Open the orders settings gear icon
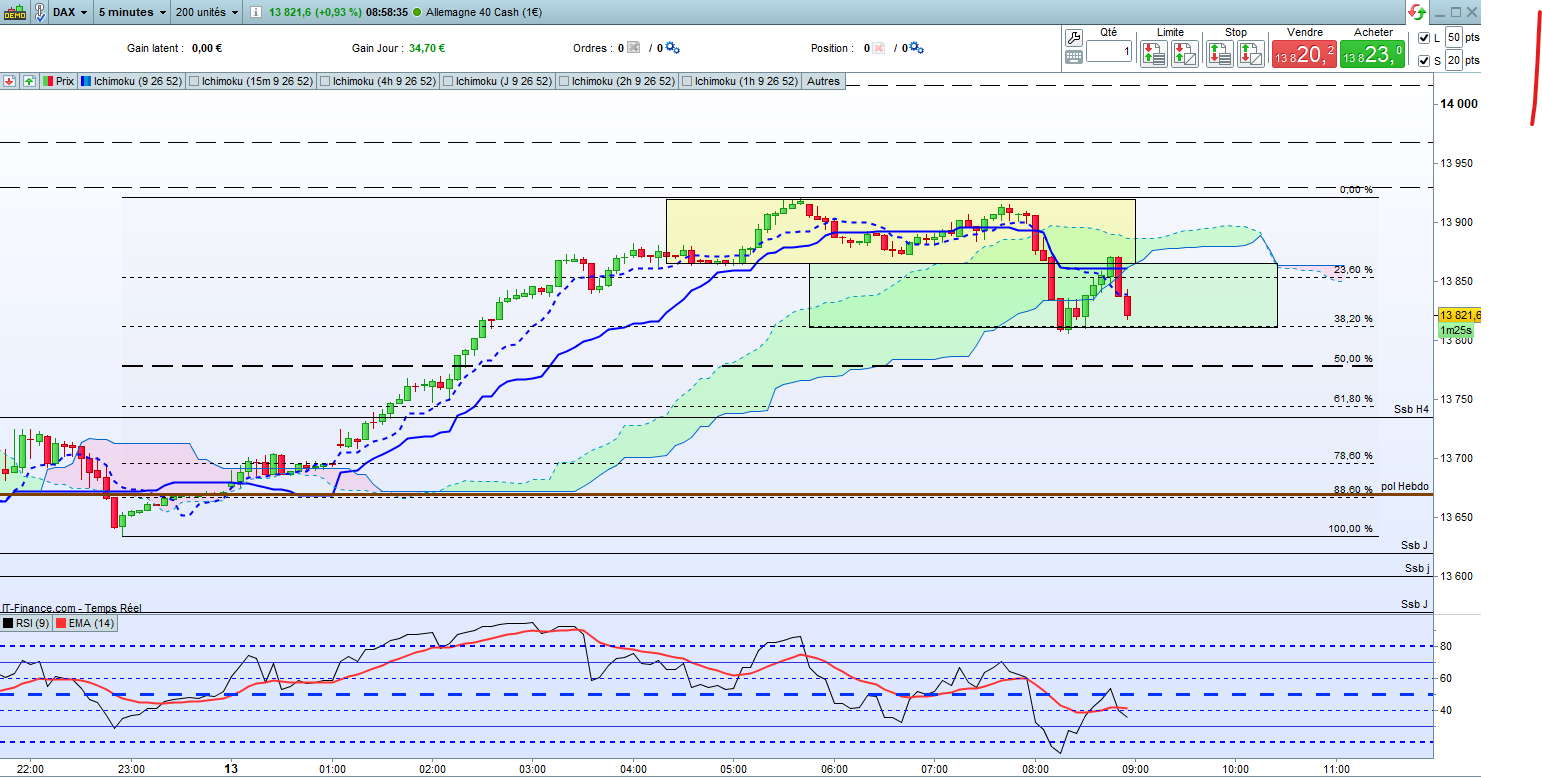The width and height of the screenshot is (1542, 777). (x=672, y=48)
